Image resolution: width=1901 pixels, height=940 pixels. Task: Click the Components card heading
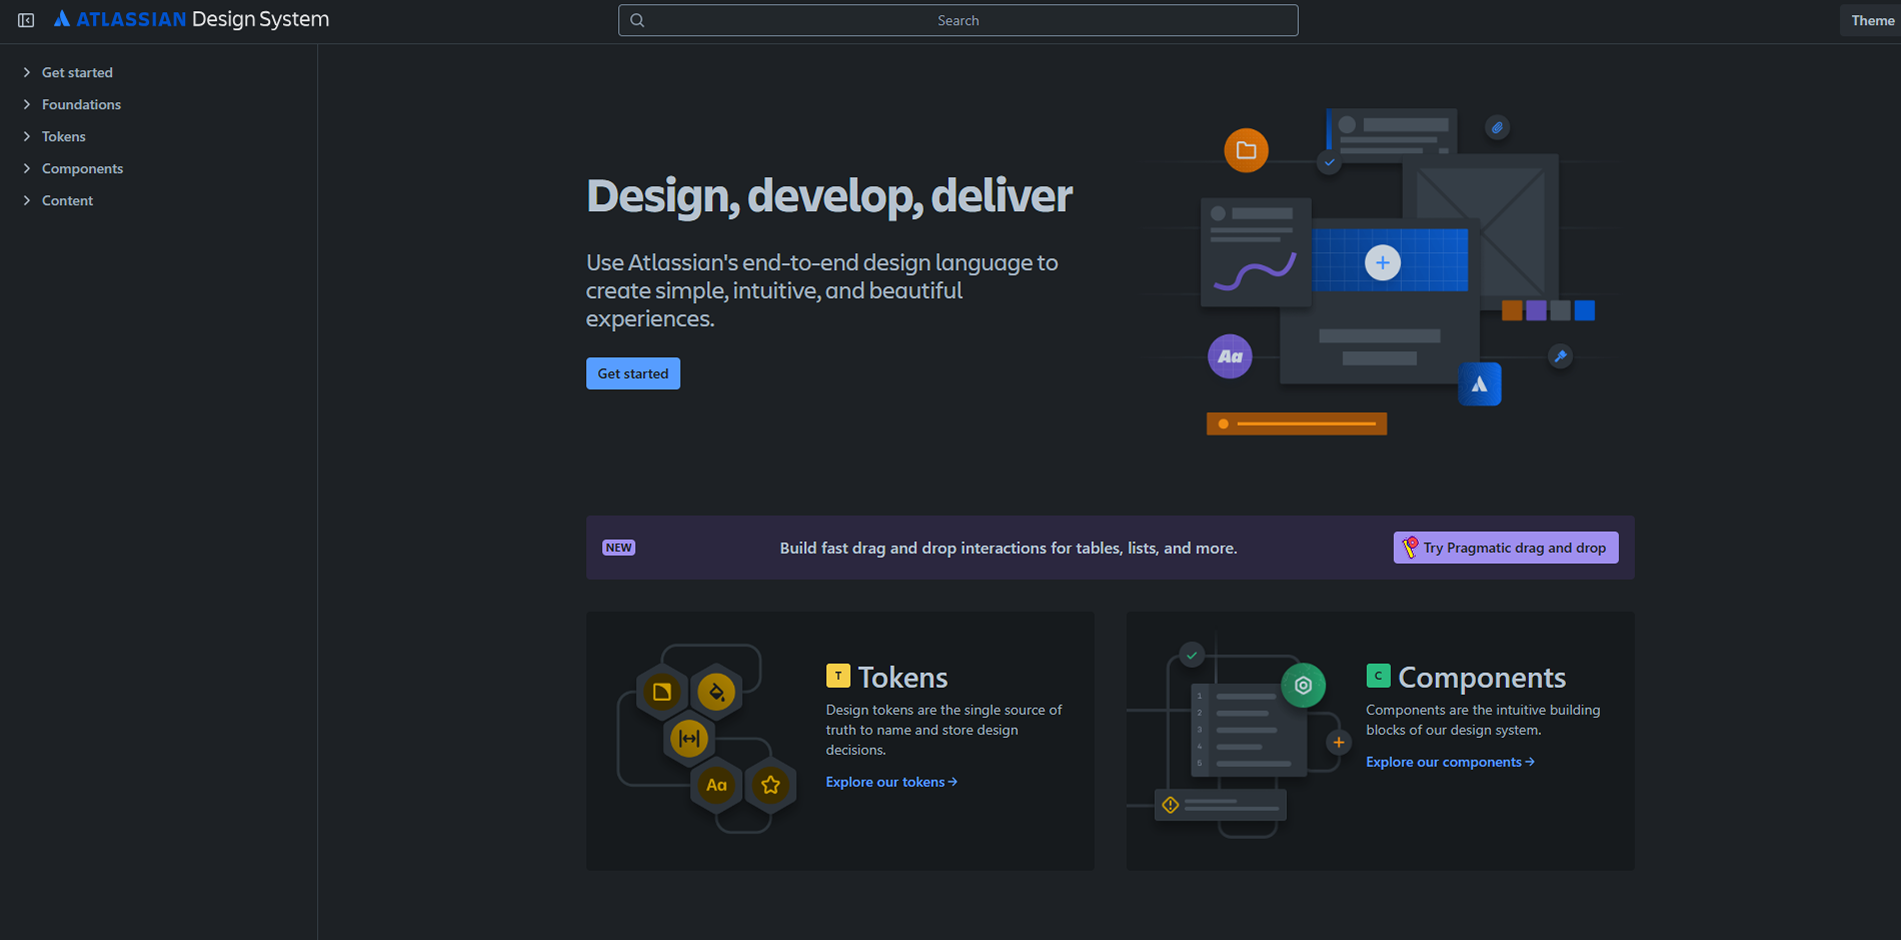pos(1482,677)
